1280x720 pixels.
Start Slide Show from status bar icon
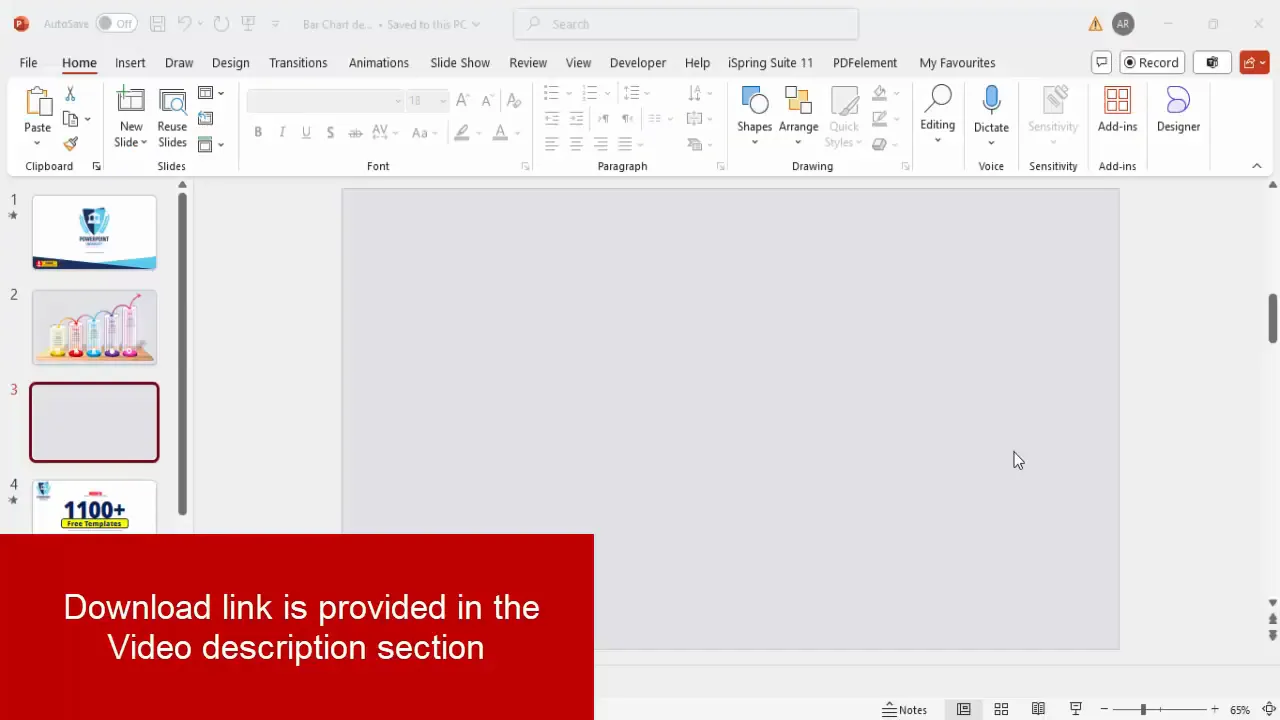click(1076, 709)
